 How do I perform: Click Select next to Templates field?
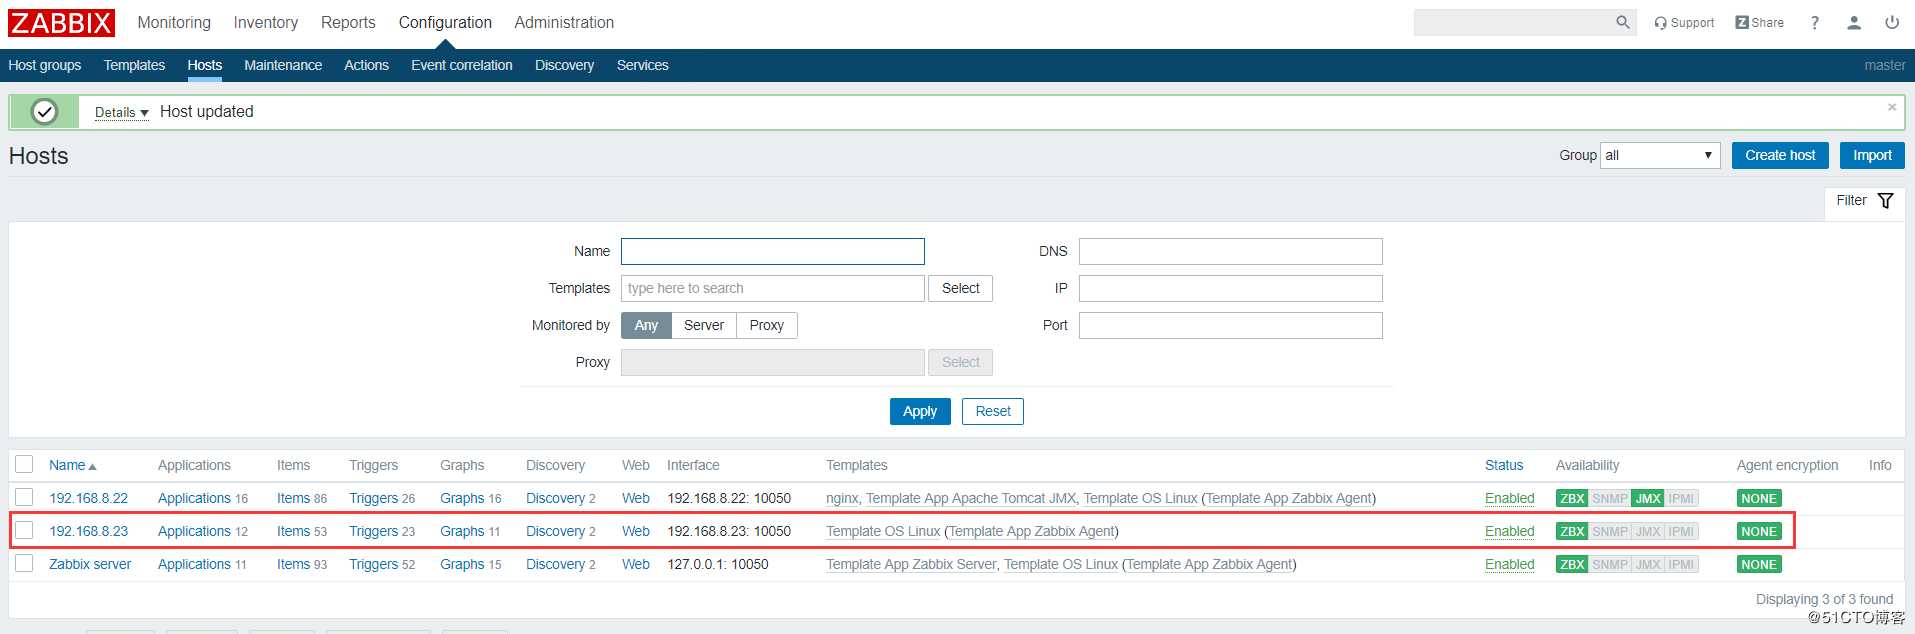(960, 288)
